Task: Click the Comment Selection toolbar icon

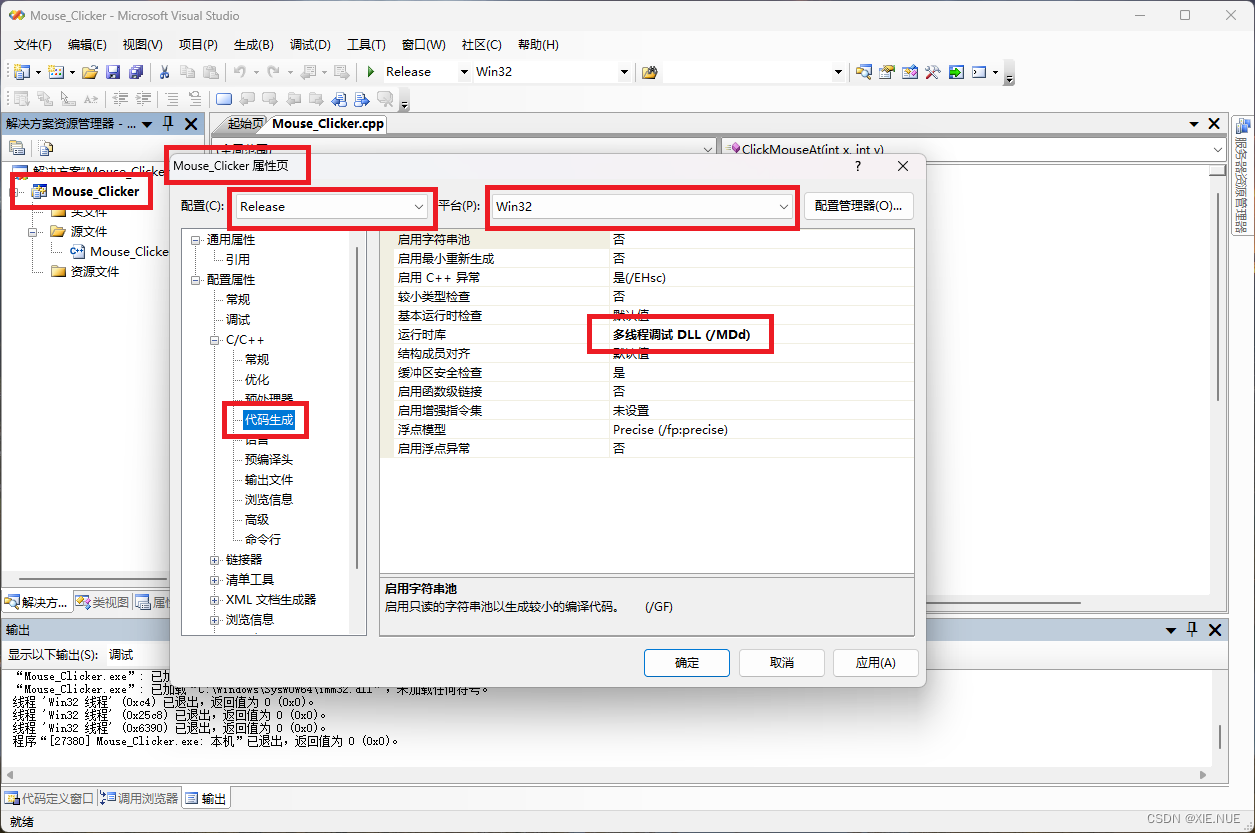Action: (x=172, y=98)
